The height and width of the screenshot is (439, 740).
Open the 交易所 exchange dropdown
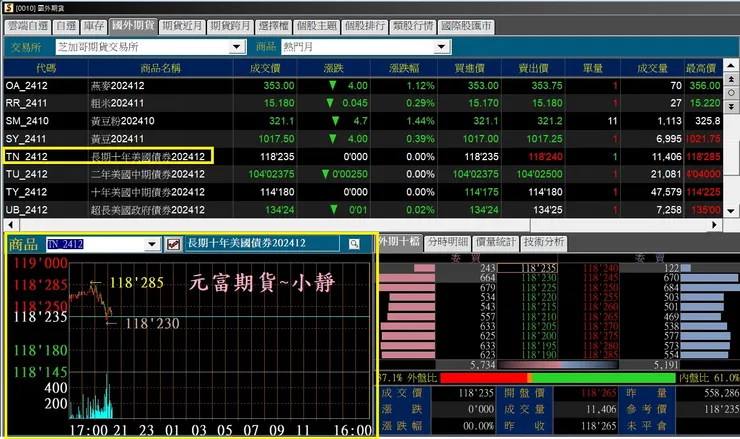(237, 47)
